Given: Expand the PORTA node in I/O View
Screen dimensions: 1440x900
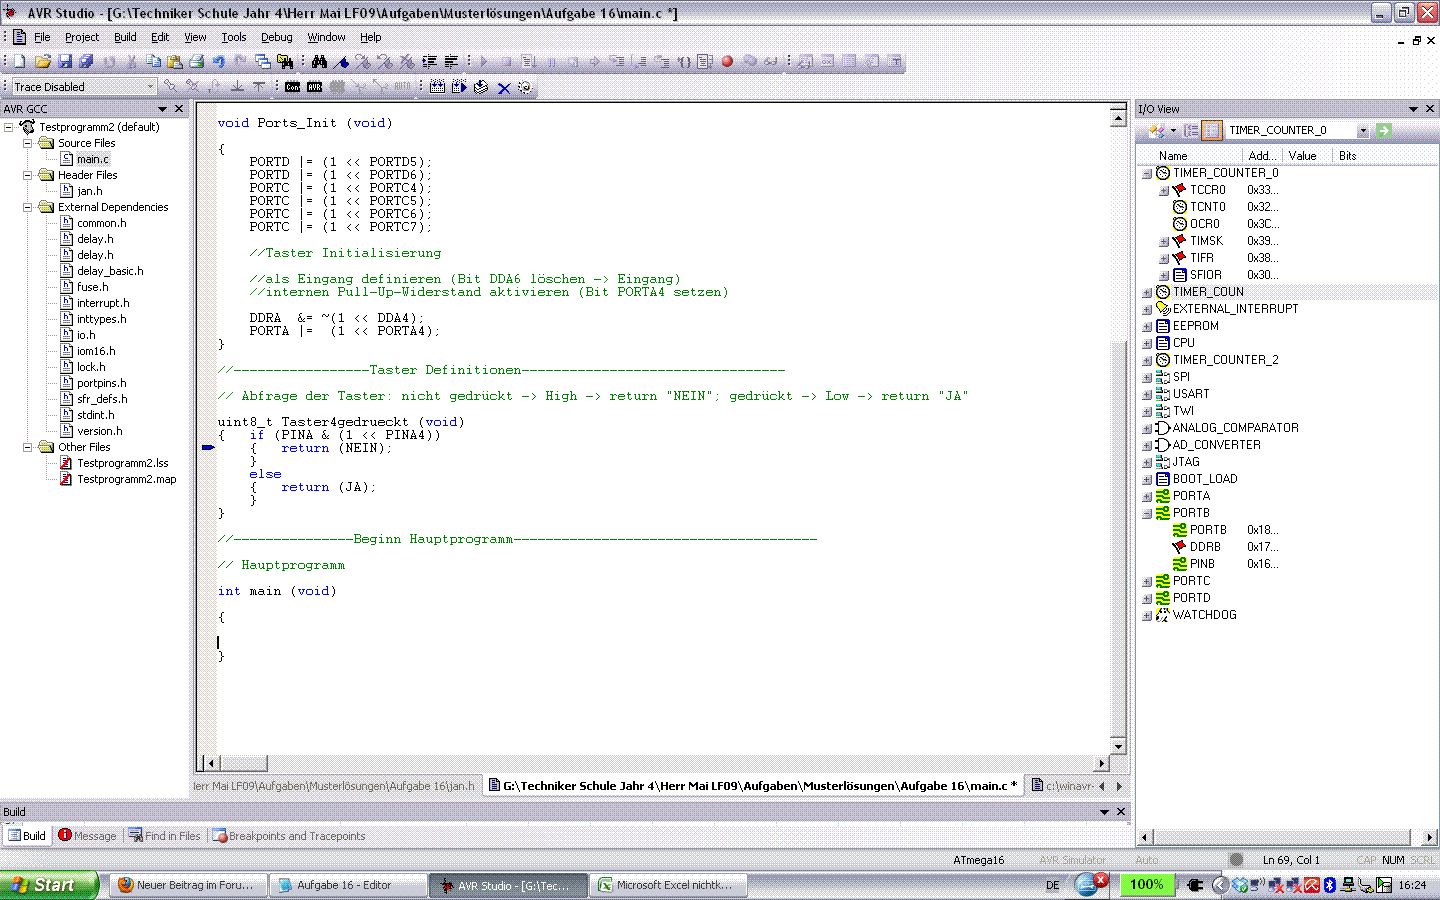Looking at the screenshot, I should pos(1147,496).
